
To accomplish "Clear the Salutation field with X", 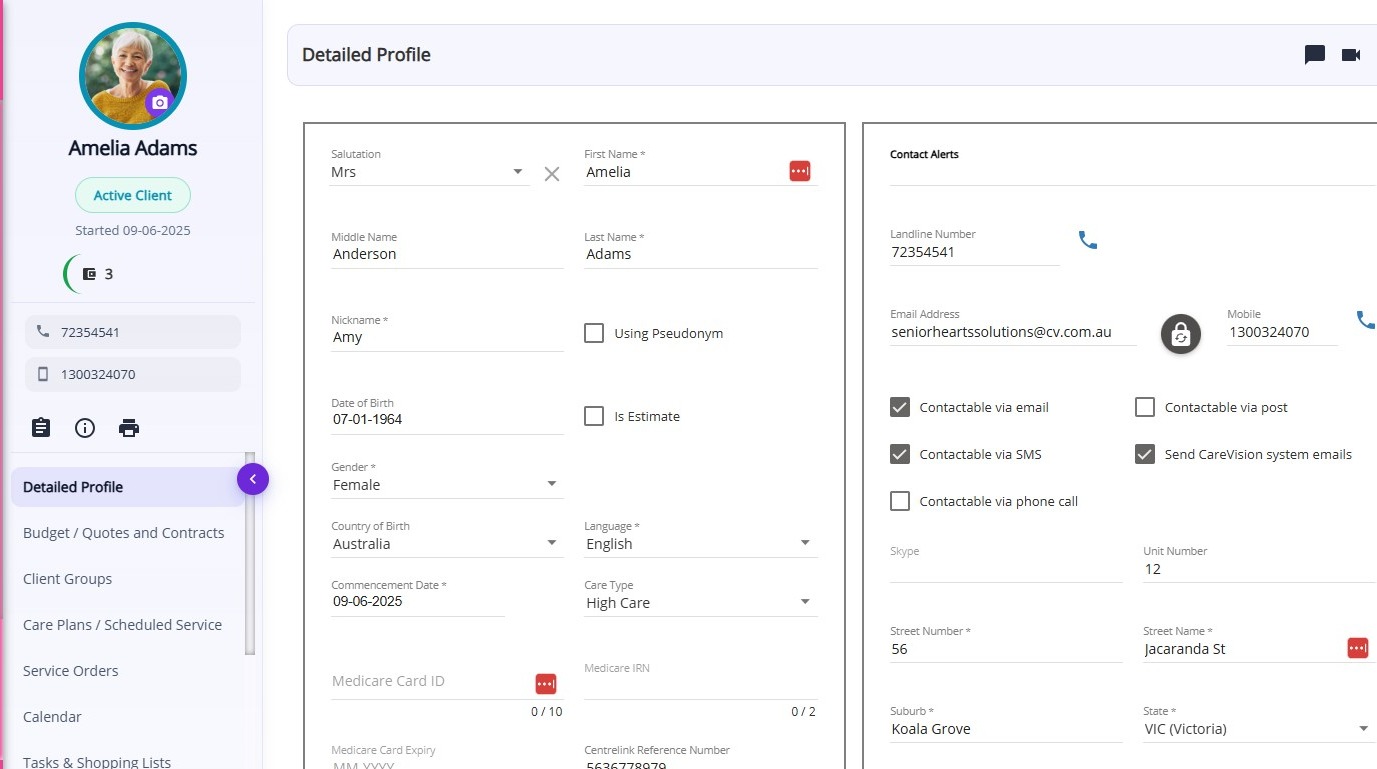I will 552,174.
